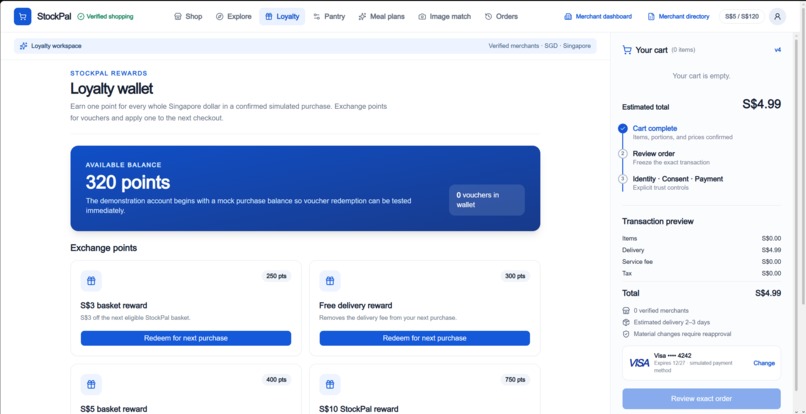Change the Visa 4242 payment method
Viewport: 806px width, 414px height.
coord(764,363)
